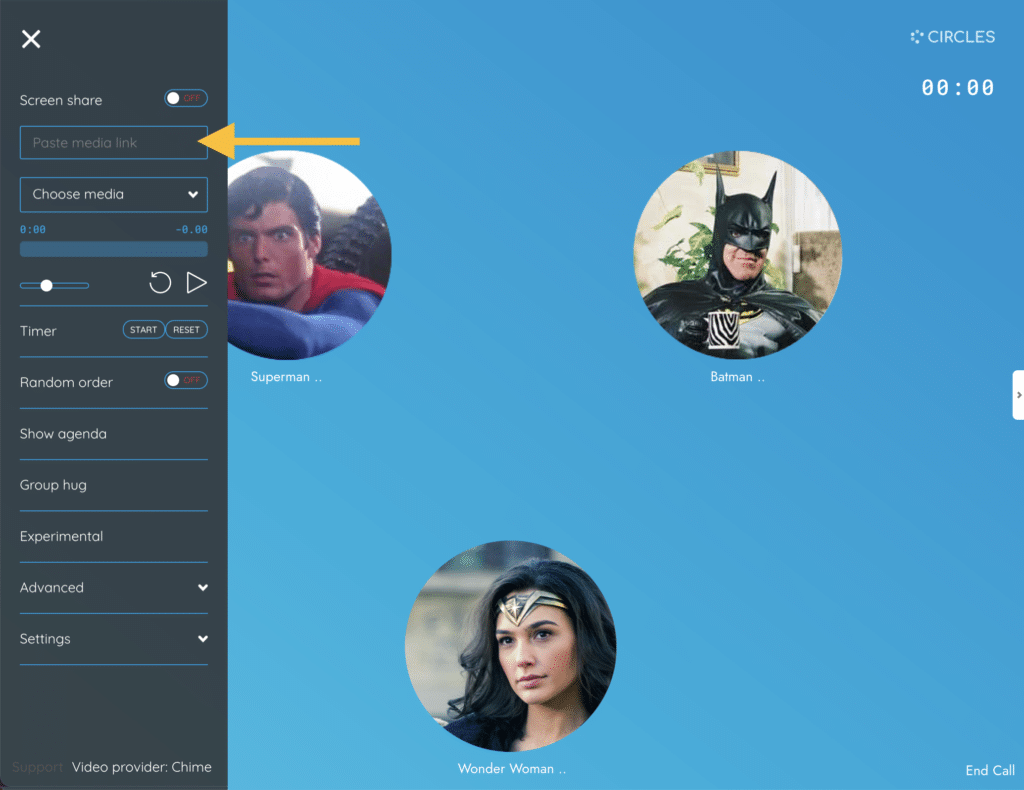Open the Support link

coord(37,767)
